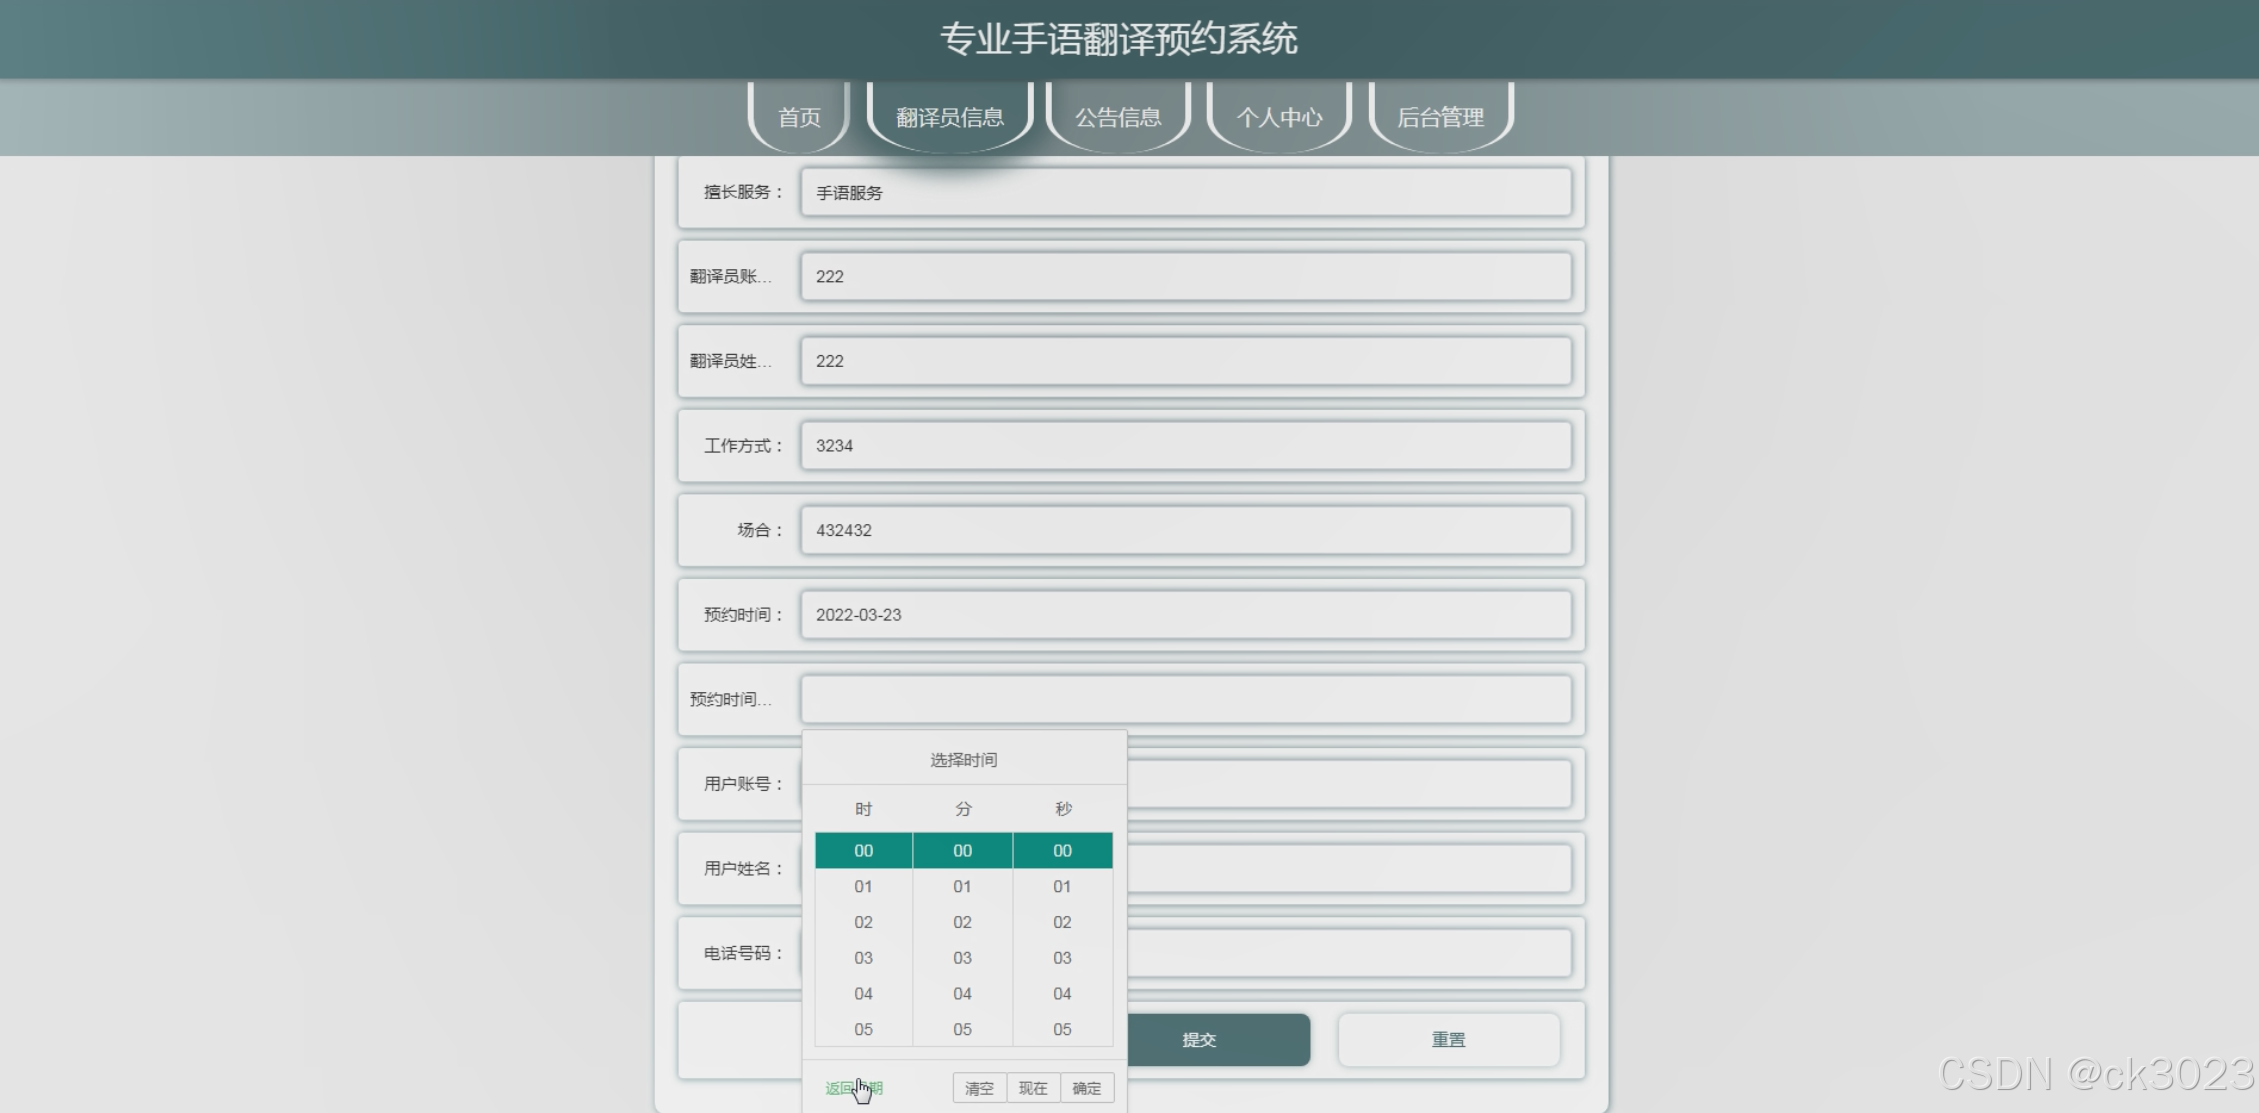This screenshot has height=1113, width=2259.
Task: Select minute 05 in time picker
Action: tap(962, 1029)
